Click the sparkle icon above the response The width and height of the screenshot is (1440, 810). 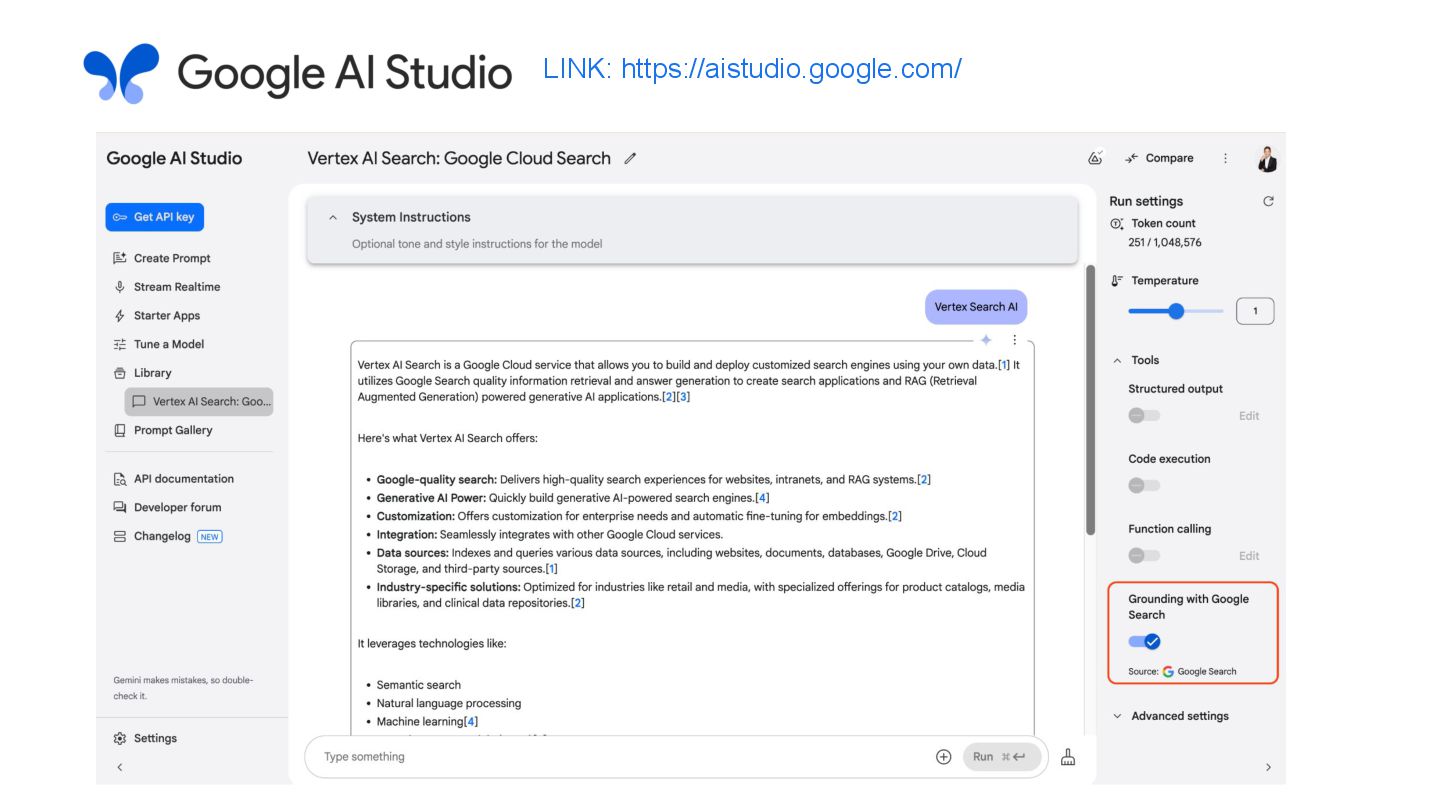(x=986, y=340)
